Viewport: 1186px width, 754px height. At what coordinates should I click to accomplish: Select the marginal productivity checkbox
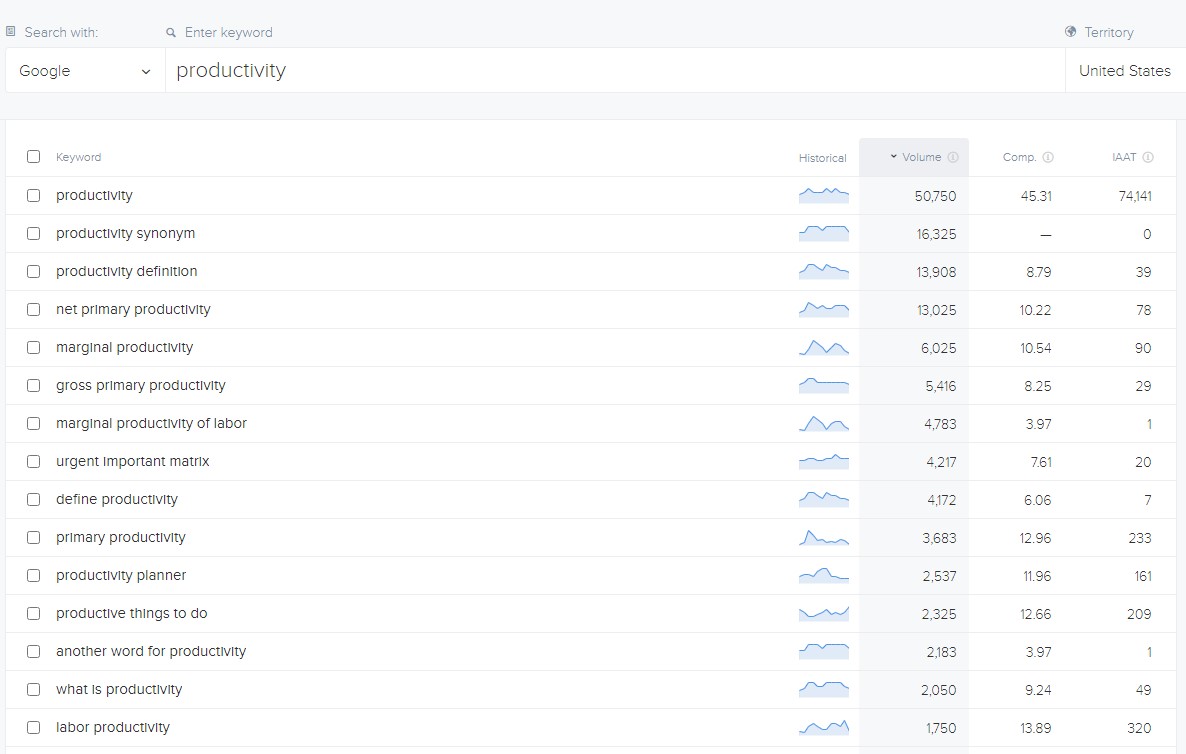[33, 347]
